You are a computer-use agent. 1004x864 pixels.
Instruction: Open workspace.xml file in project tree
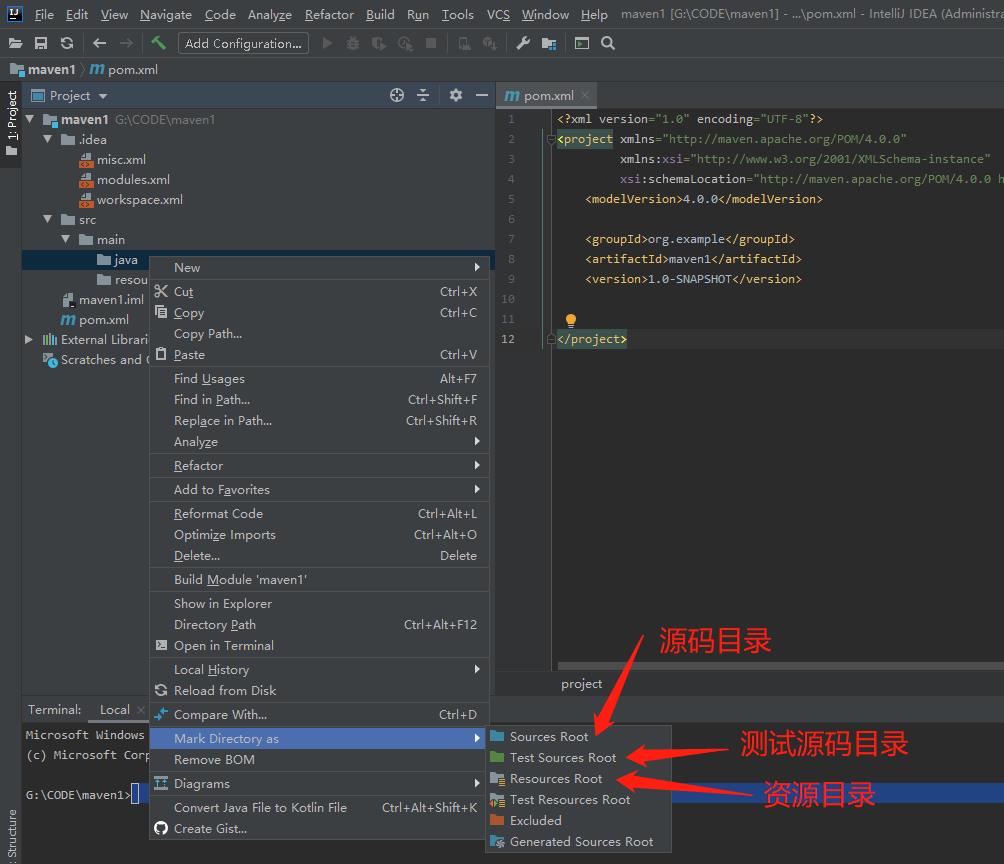[x=139, y=199]
